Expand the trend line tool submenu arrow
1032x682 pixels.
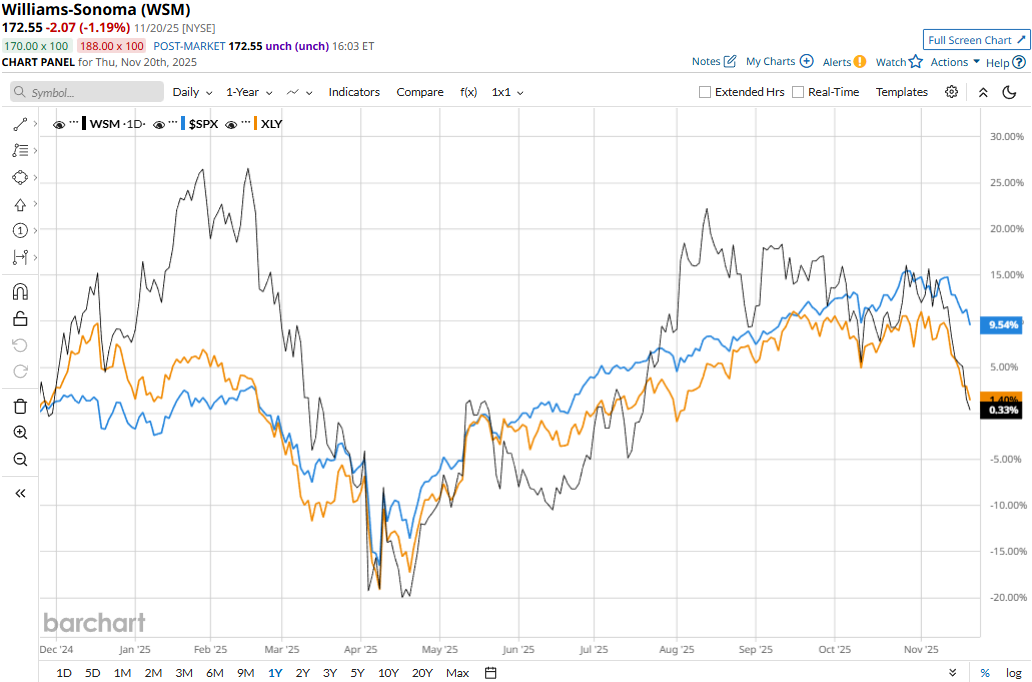point(35,124)
